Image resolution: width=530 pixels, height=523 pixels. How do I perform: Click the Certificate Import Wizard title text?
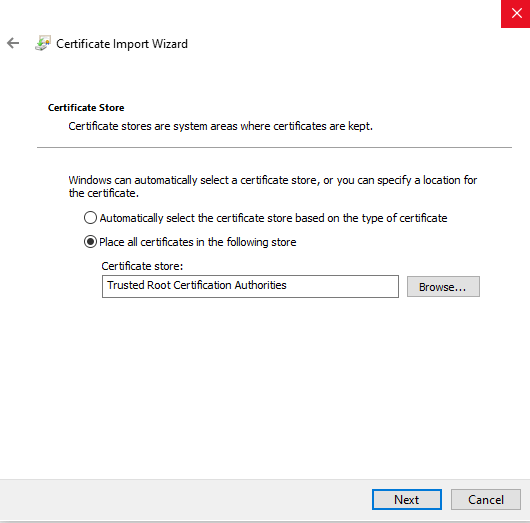(x=122, y=44)
